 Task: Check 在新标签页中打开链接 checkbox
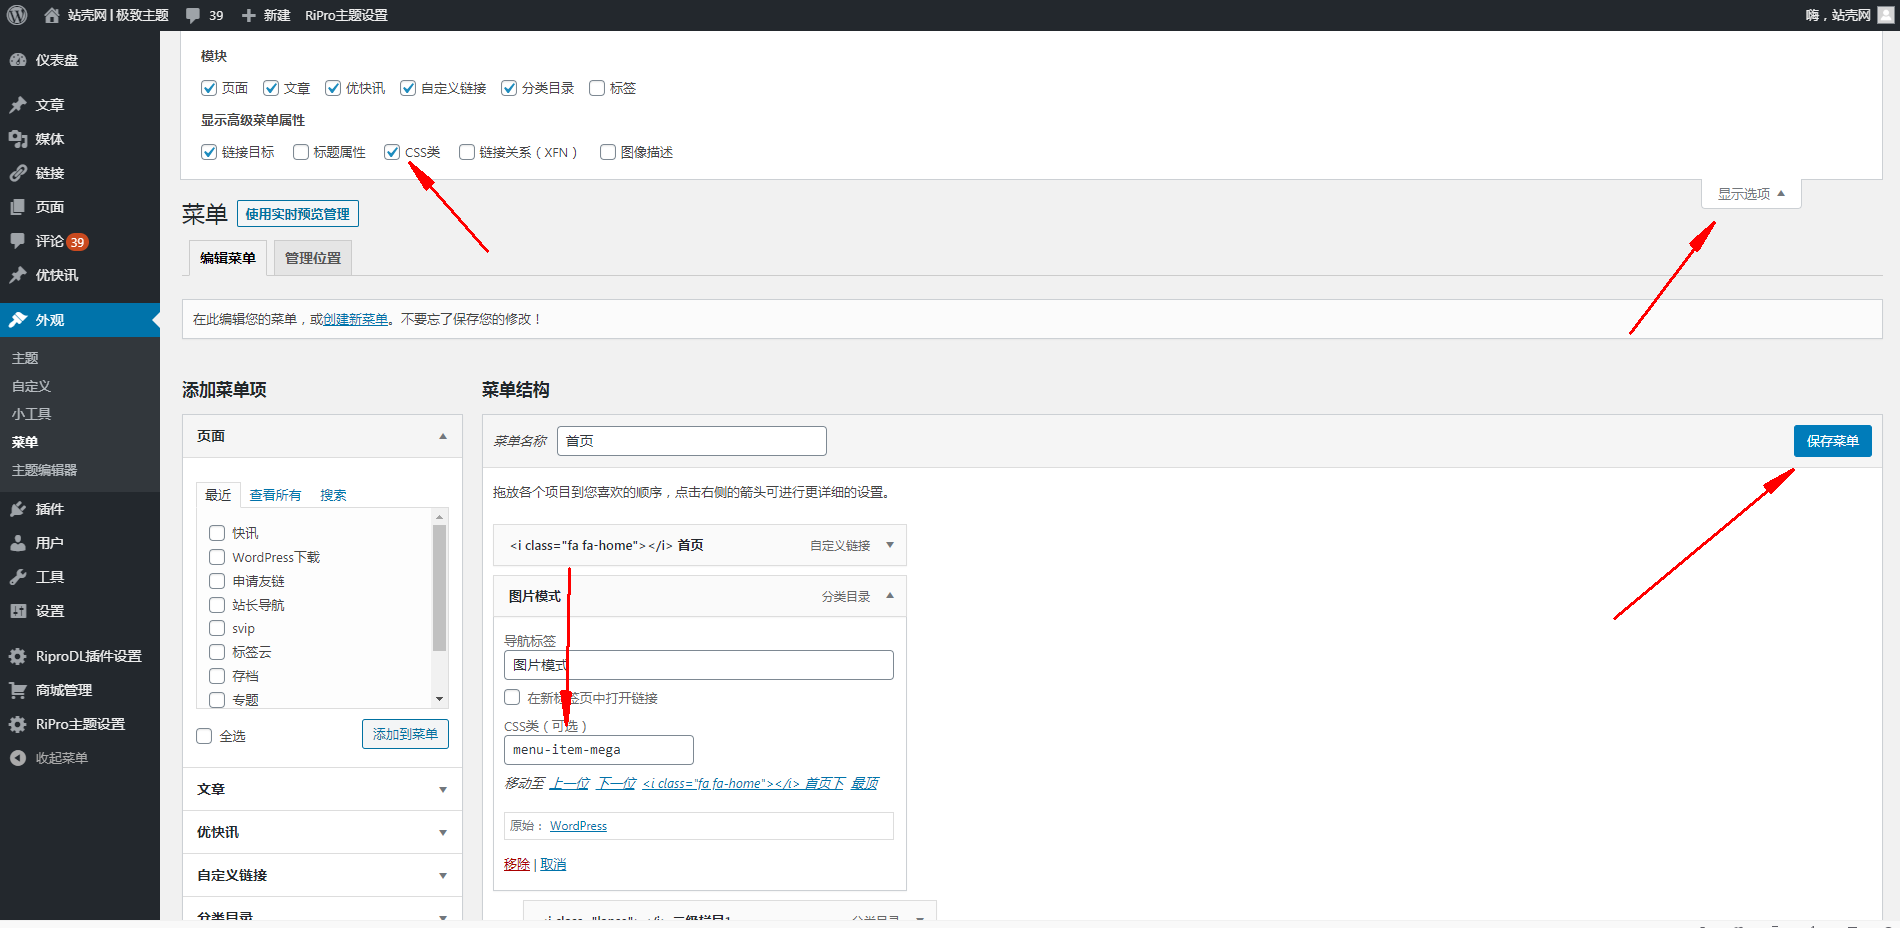pyautogui.click(x=512, y=697)
